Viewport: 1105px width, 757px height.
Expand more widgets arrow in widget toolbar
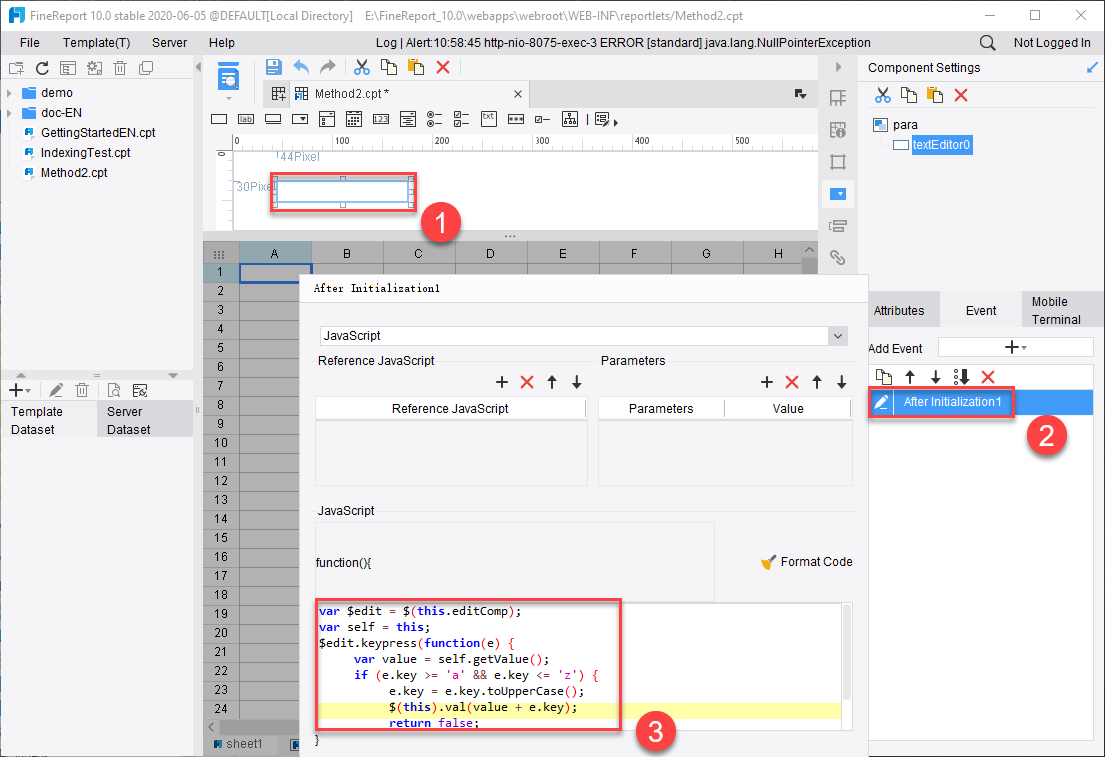[x=616, y=123]
